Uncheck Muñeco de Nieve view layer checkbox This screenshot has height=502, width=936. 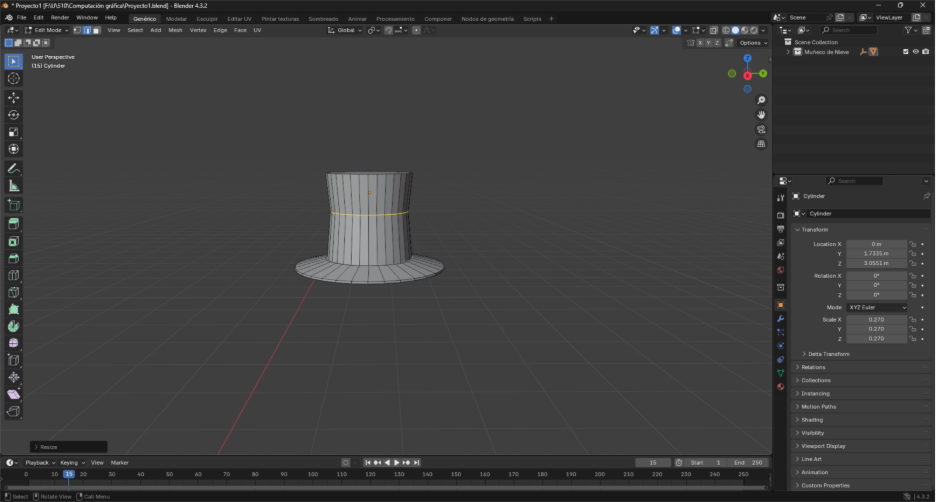coord(905,52)
